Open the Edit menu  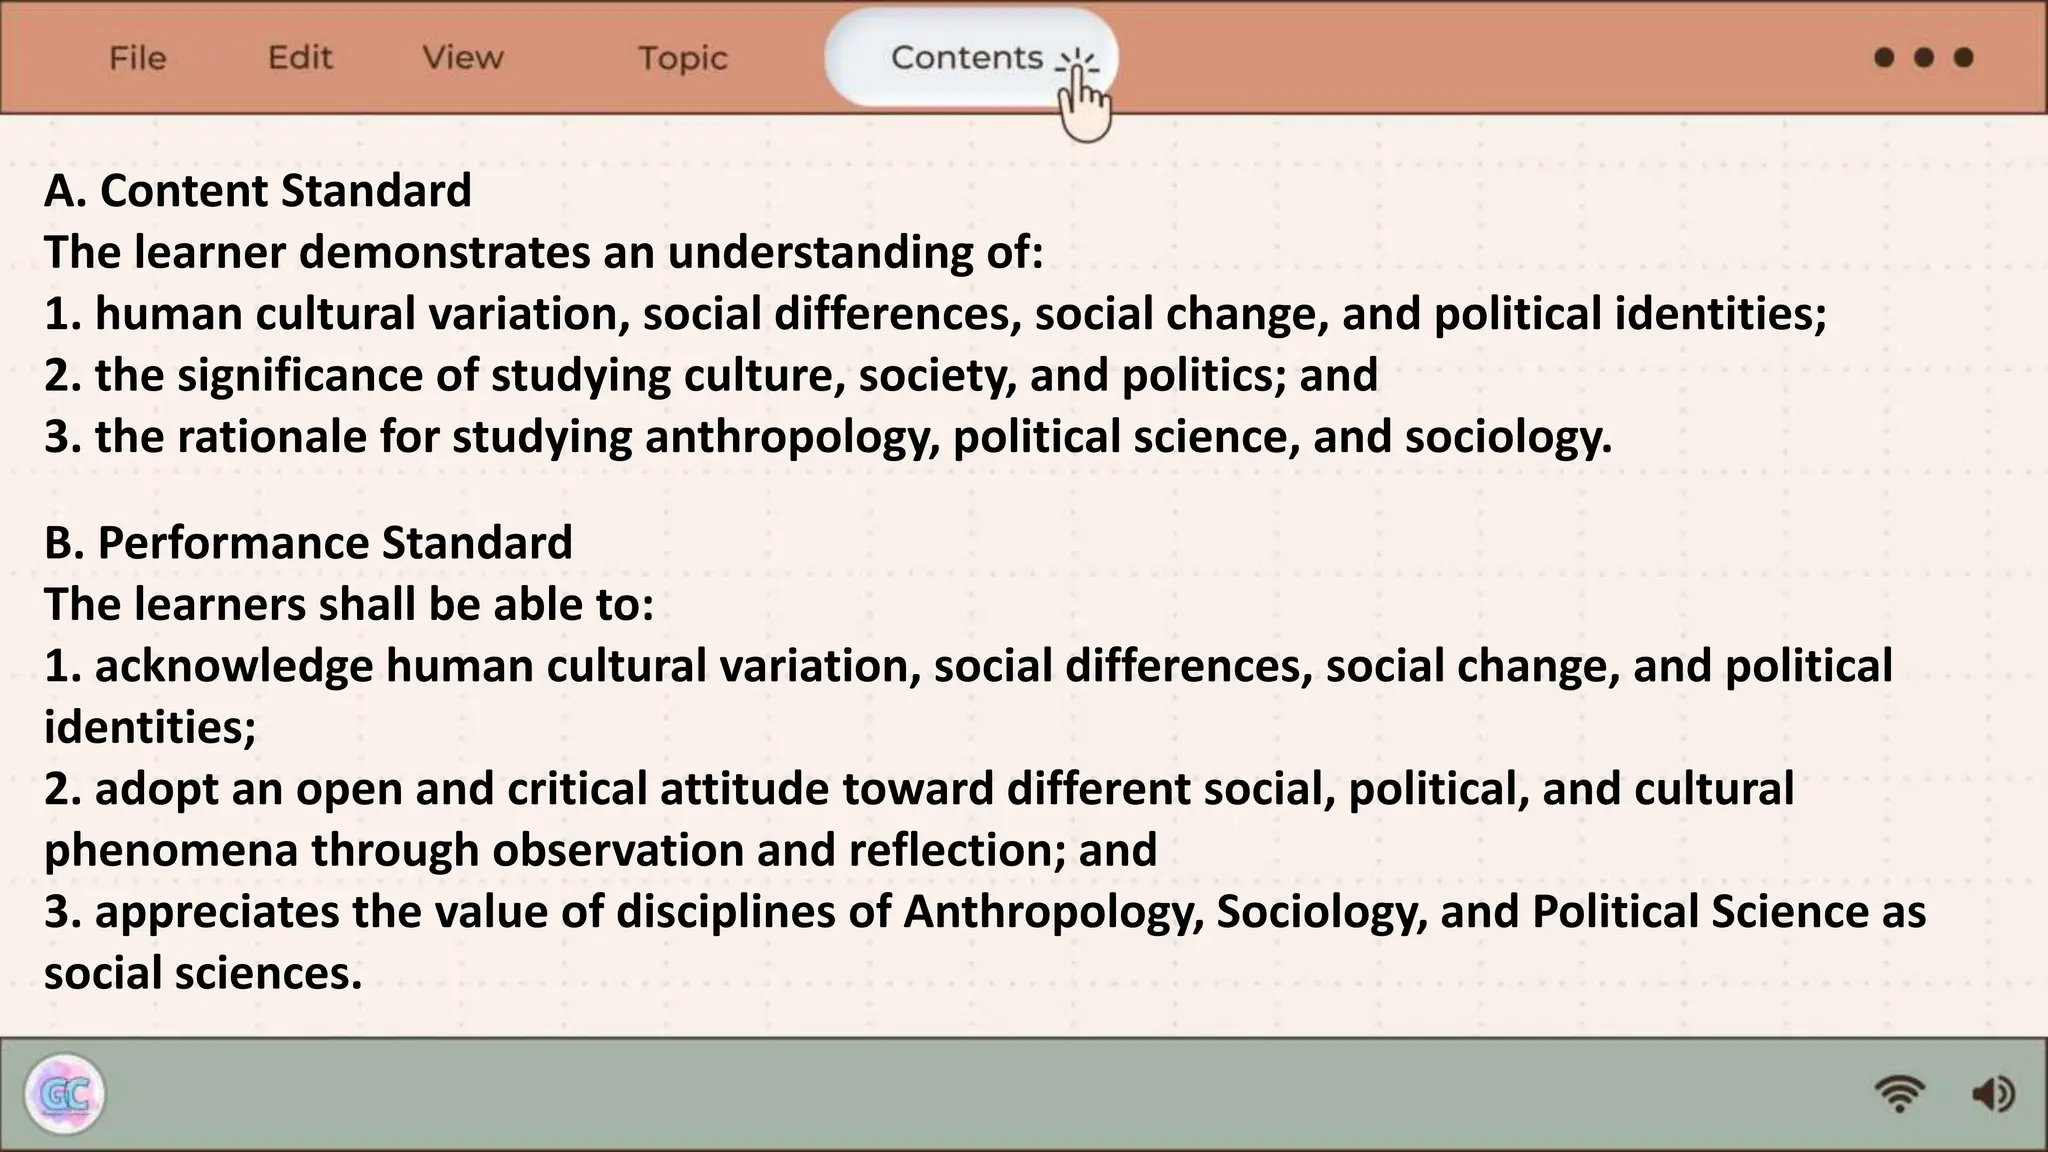[300, 58]
